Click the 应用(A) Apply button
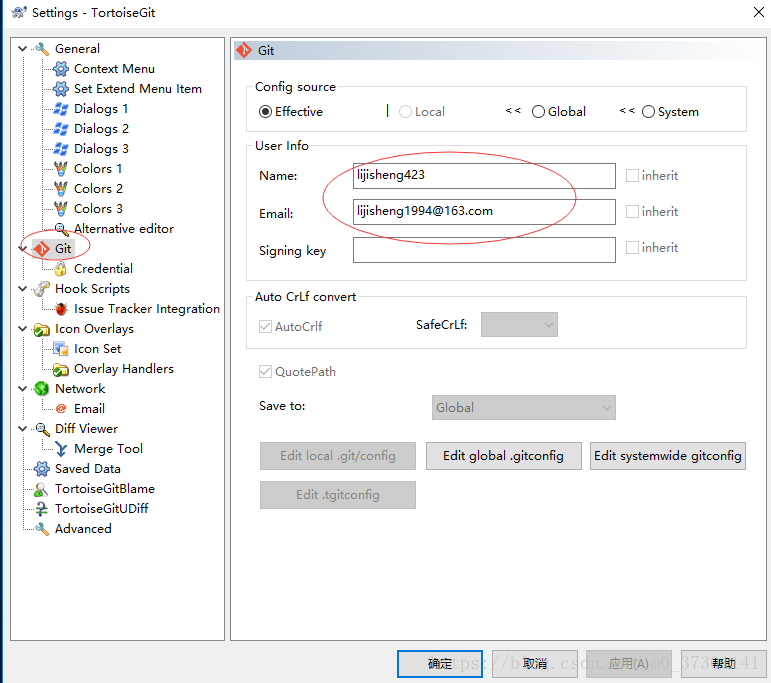Viewport: 771px width, 683px height. [629, 664]
